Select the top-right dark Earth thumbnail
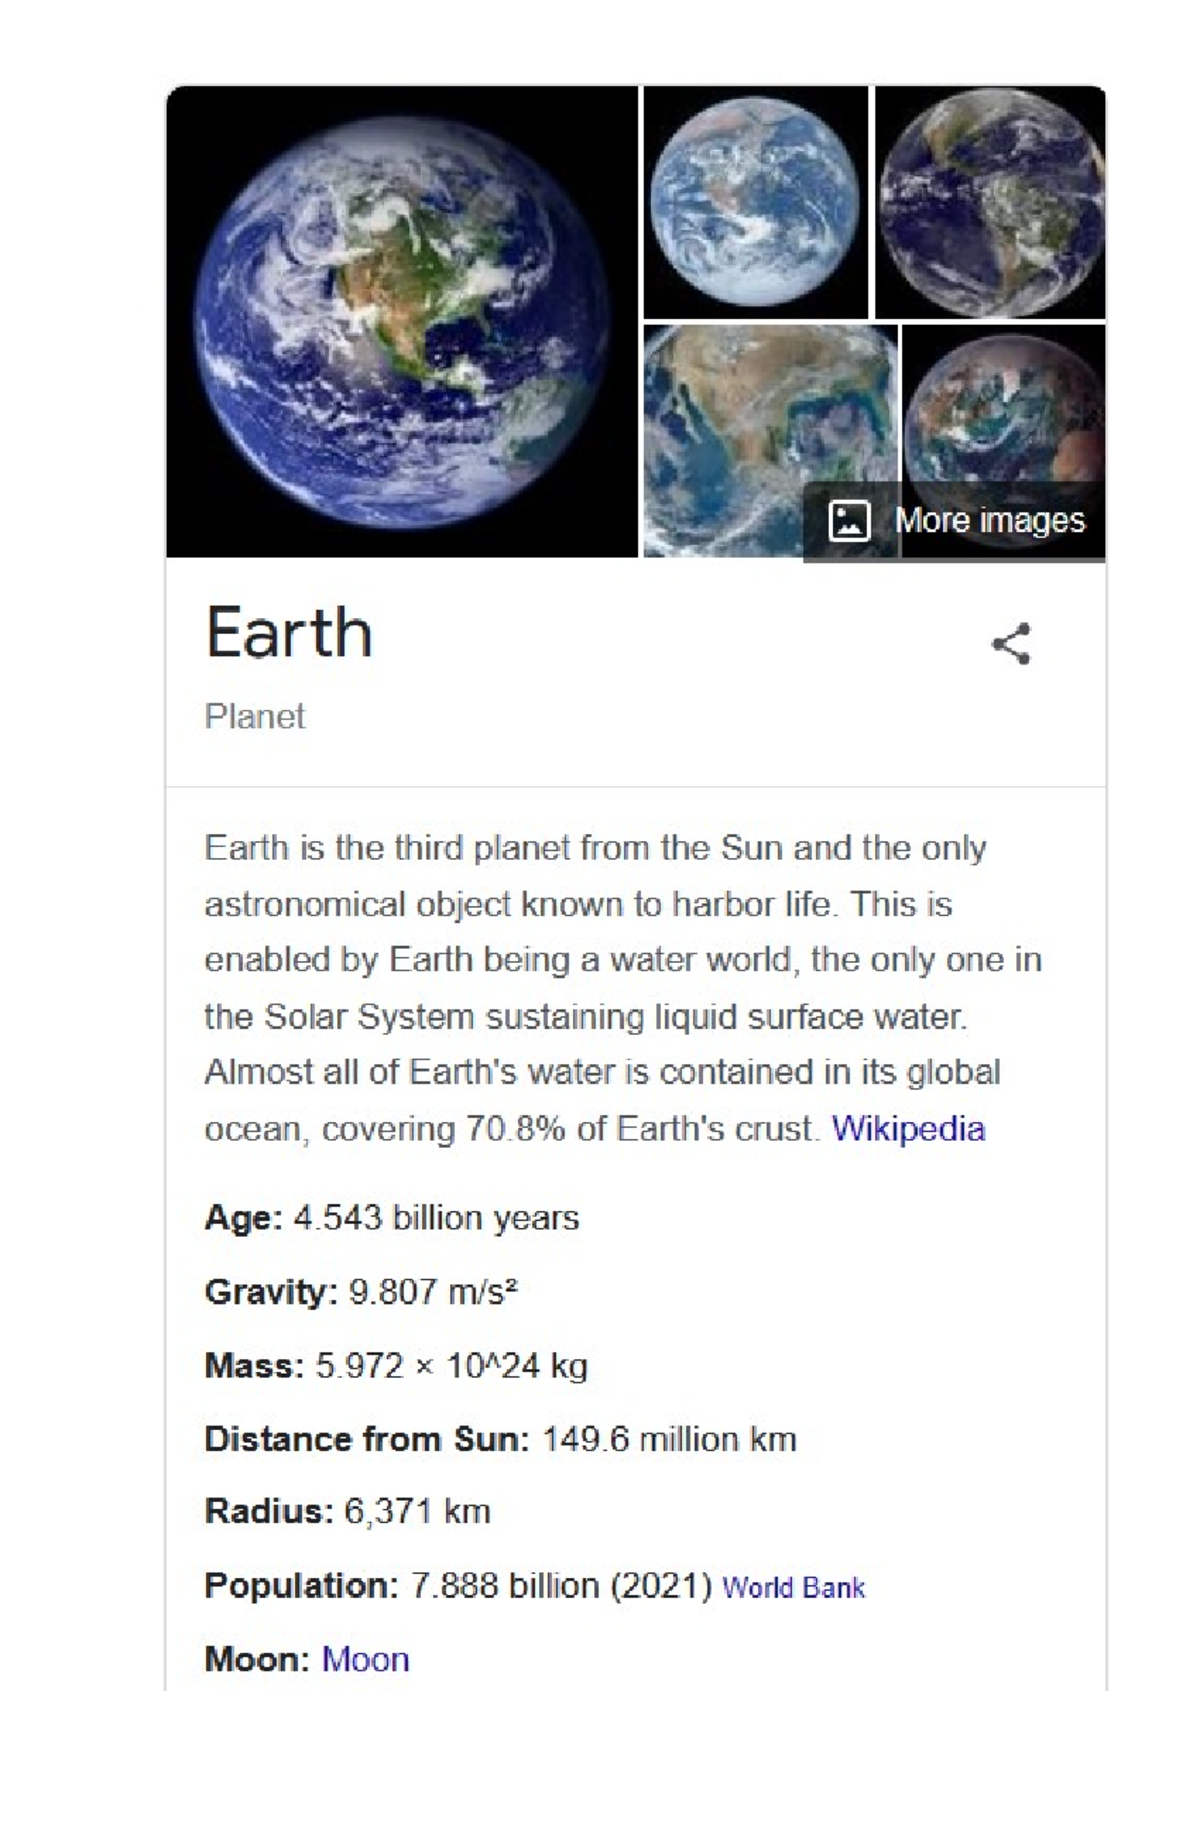1200x1835 pixels. coord(990,200)
